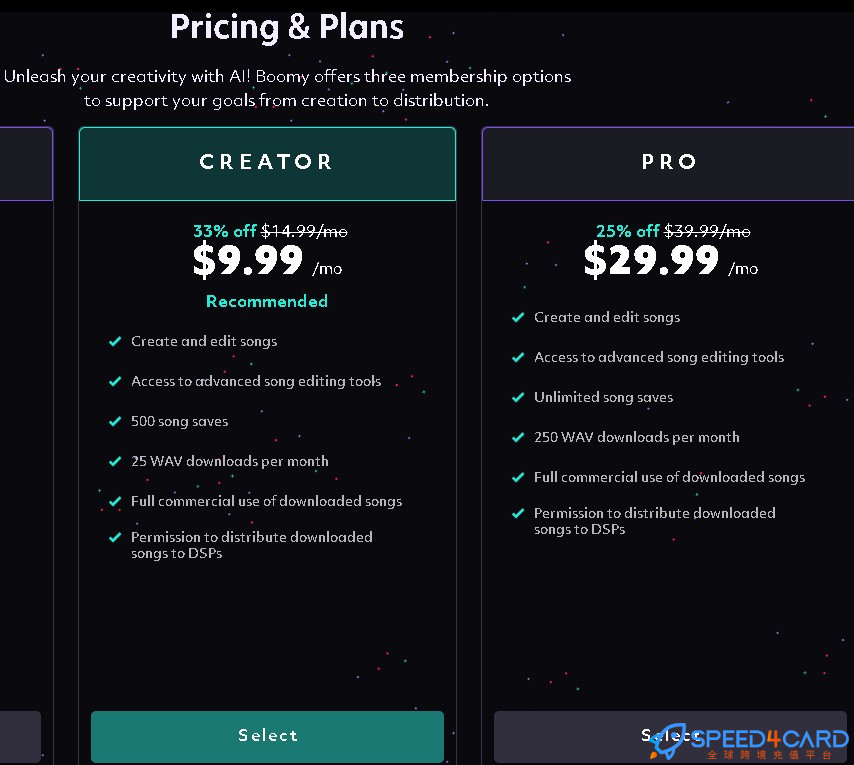Viewport: 854px width, 765px height.
Task: Click the '25% off' discount text
Action: point(628,231)
